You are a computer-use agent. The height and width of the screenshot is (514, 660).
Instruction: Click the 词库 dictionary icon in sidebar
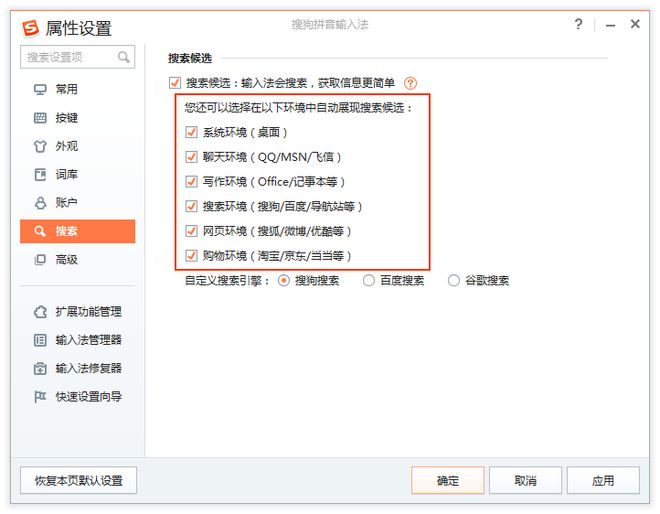pos(40,175)
